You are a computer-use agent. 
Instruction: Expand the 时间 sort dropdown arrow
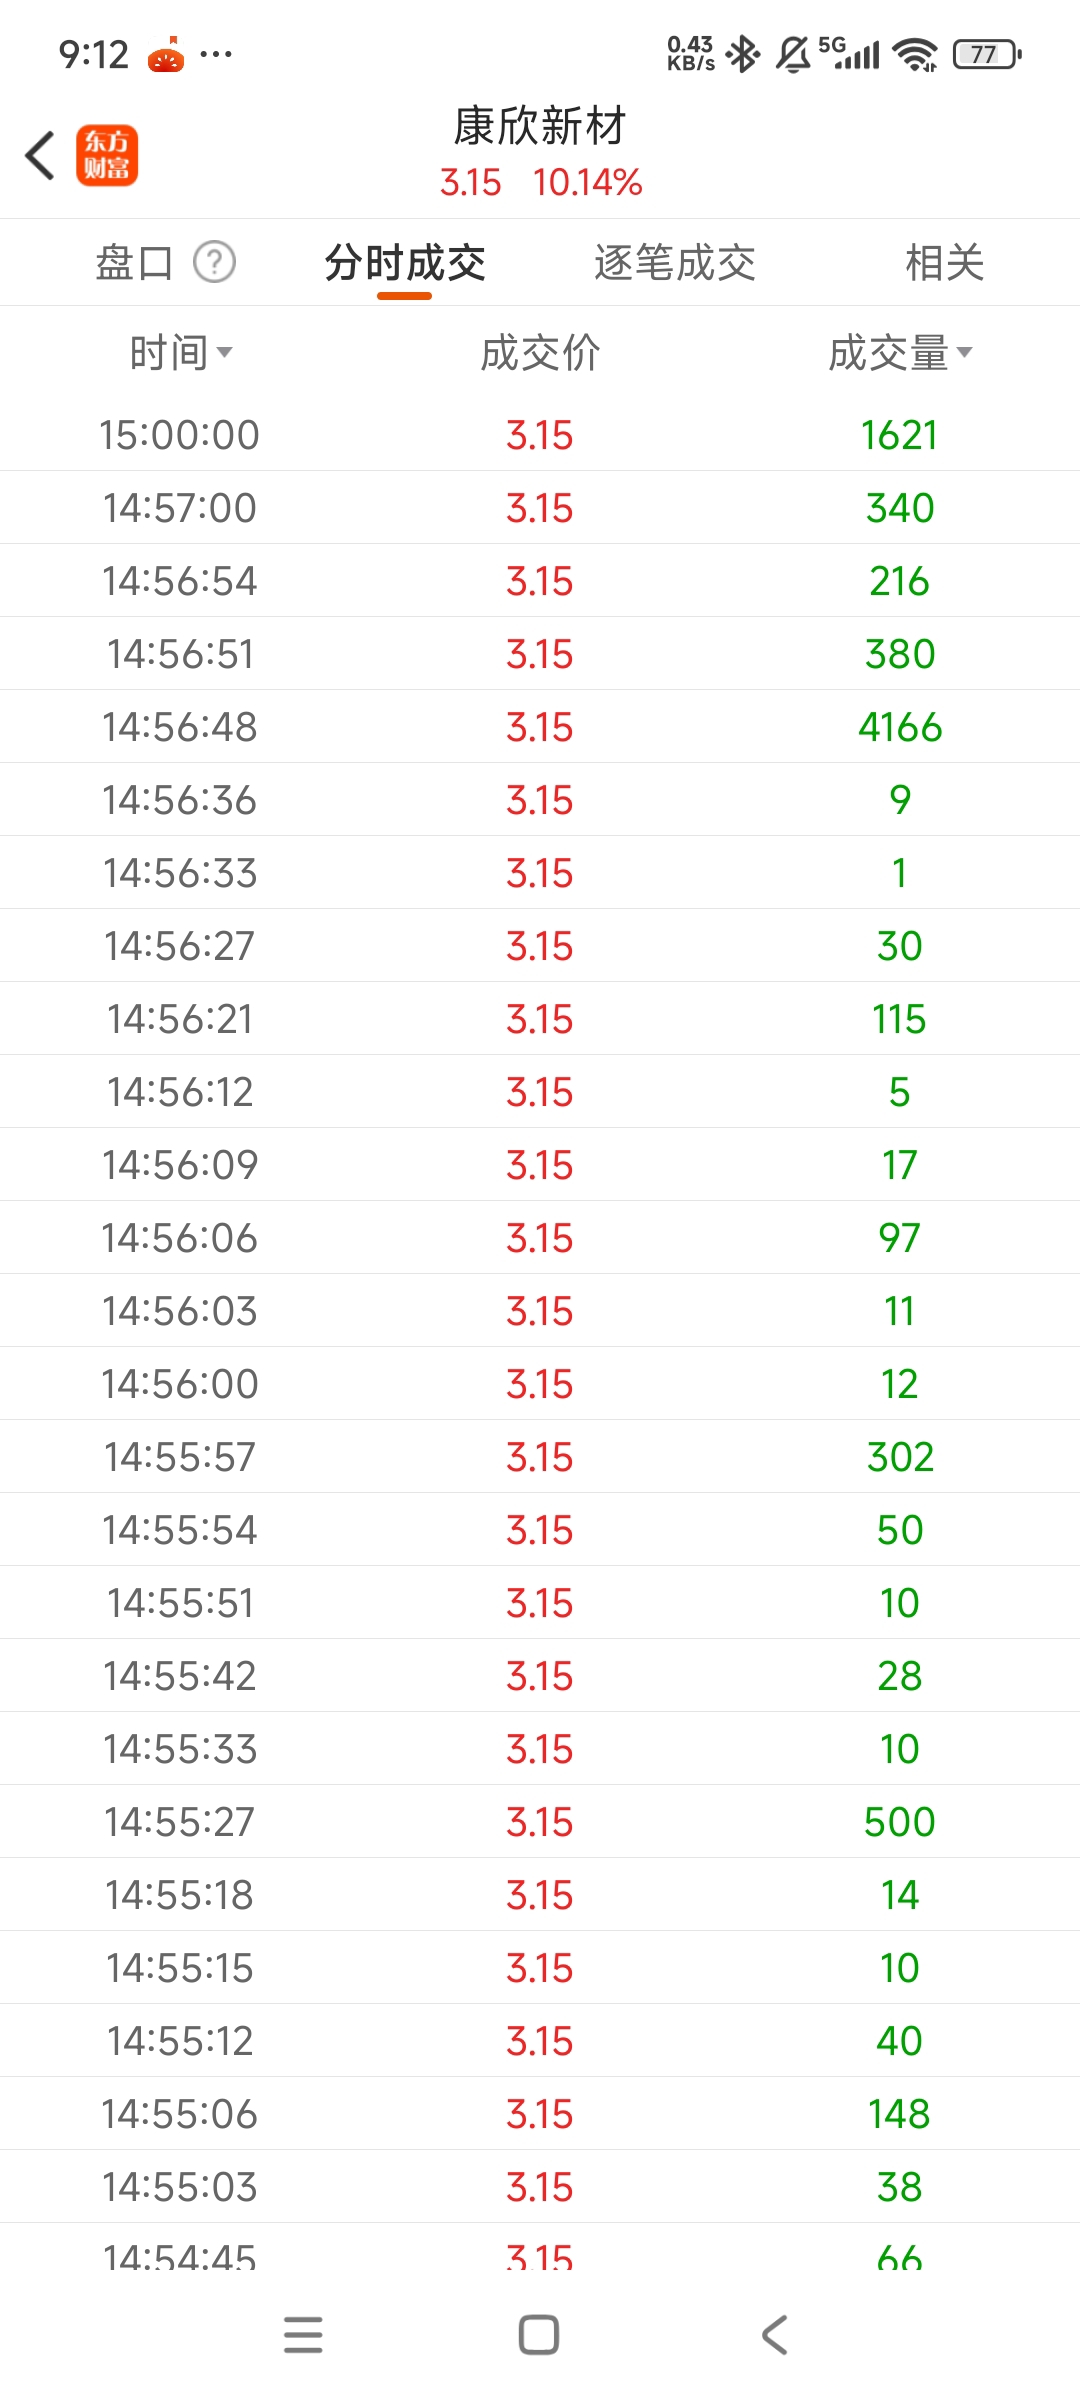point(225,352)
